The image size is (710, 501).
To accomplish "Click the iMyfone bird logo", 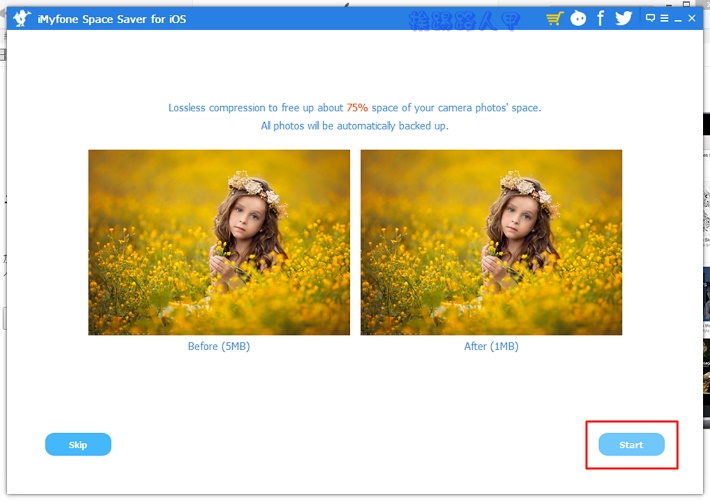I will 21,18.
